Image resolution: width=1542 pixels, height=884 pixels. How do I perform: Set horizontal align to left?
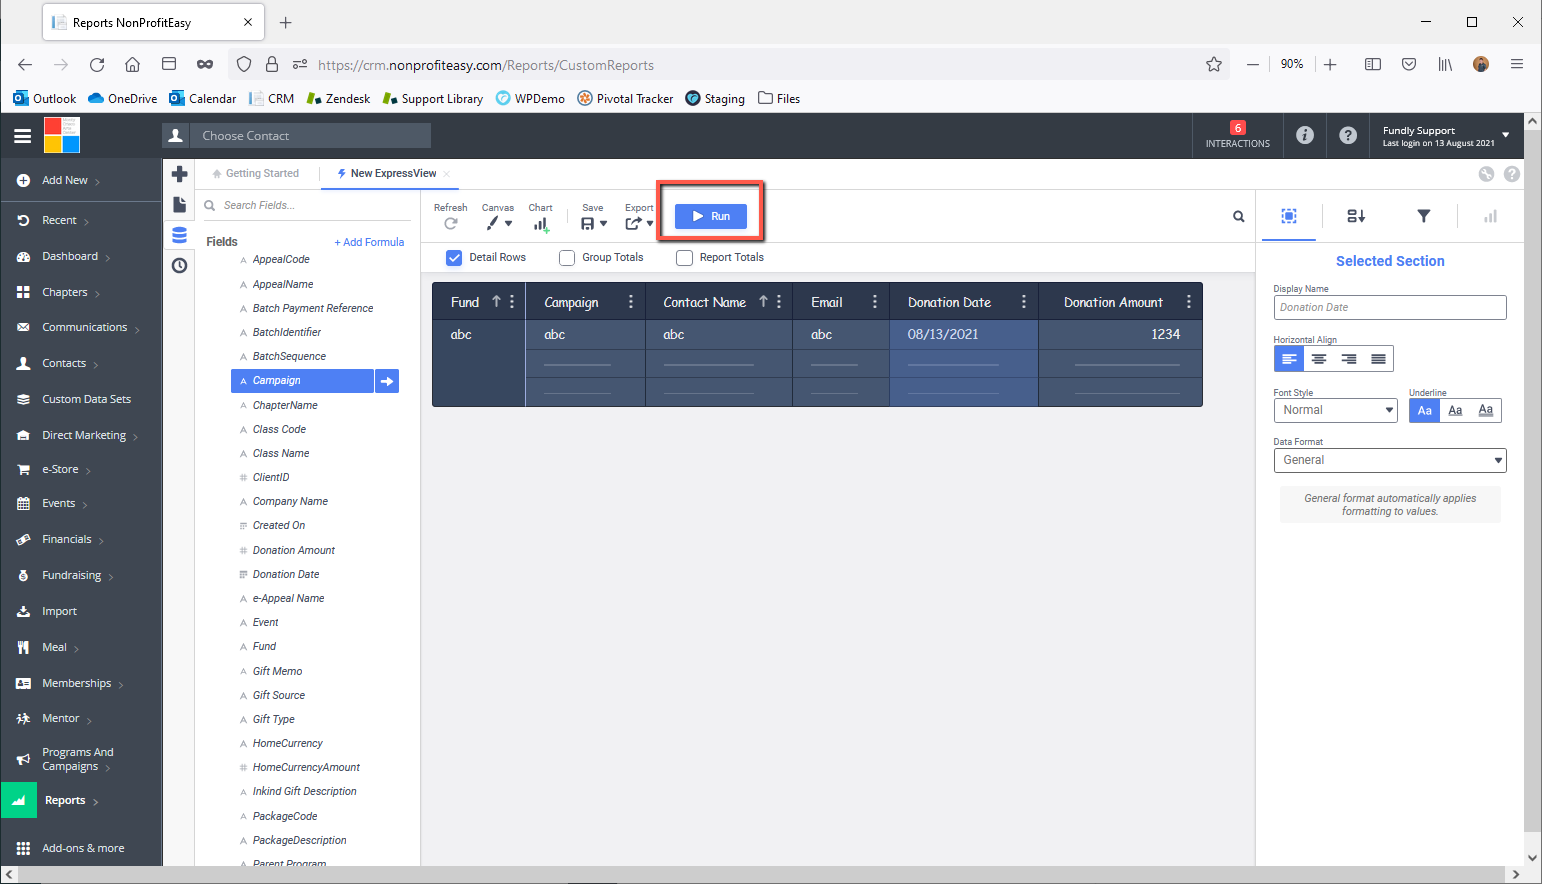coord(1289,359)
